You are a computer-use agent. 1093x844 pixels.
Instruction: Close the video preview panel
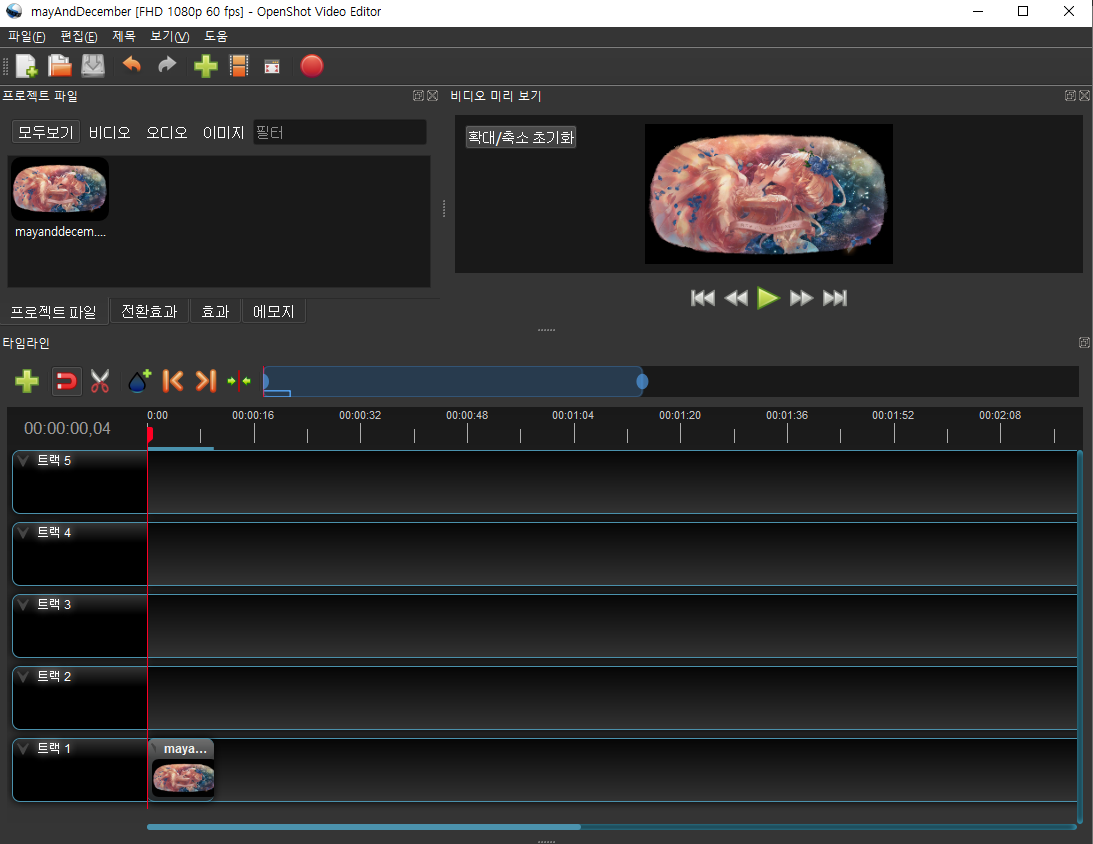coord(1084,95)
